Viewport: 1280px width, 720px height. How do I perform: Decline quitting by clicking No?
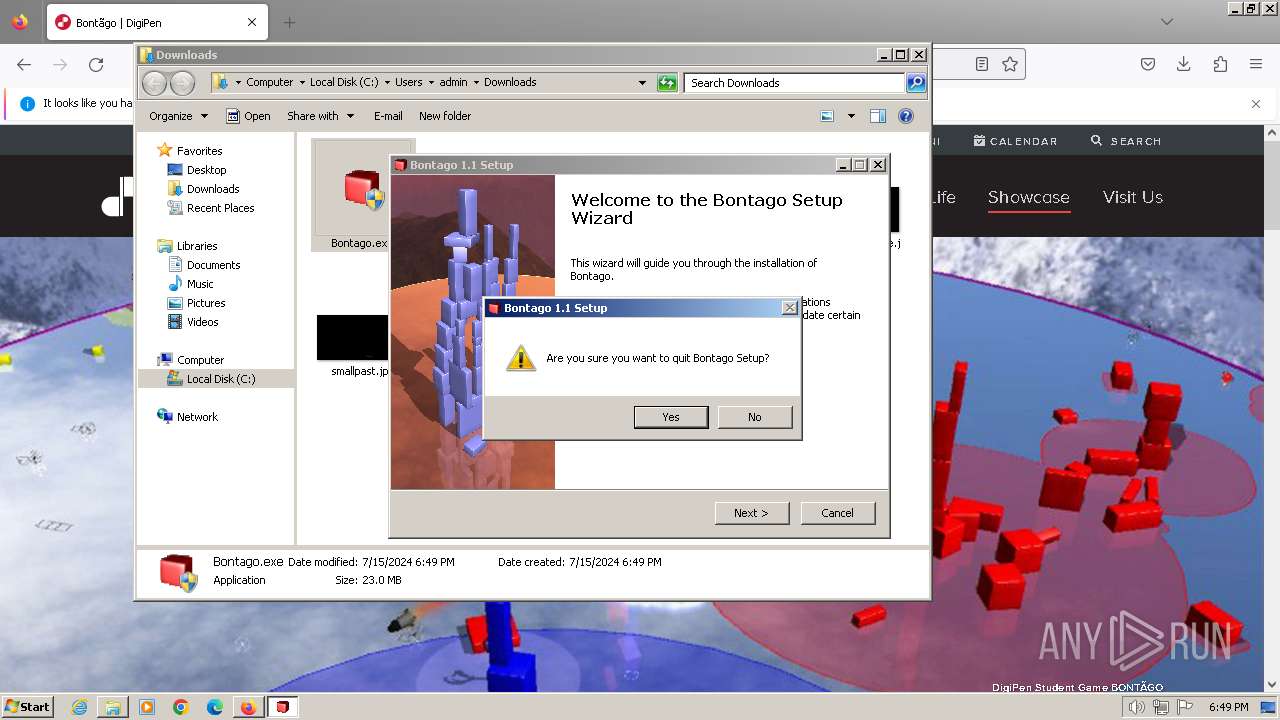point(755,417)
